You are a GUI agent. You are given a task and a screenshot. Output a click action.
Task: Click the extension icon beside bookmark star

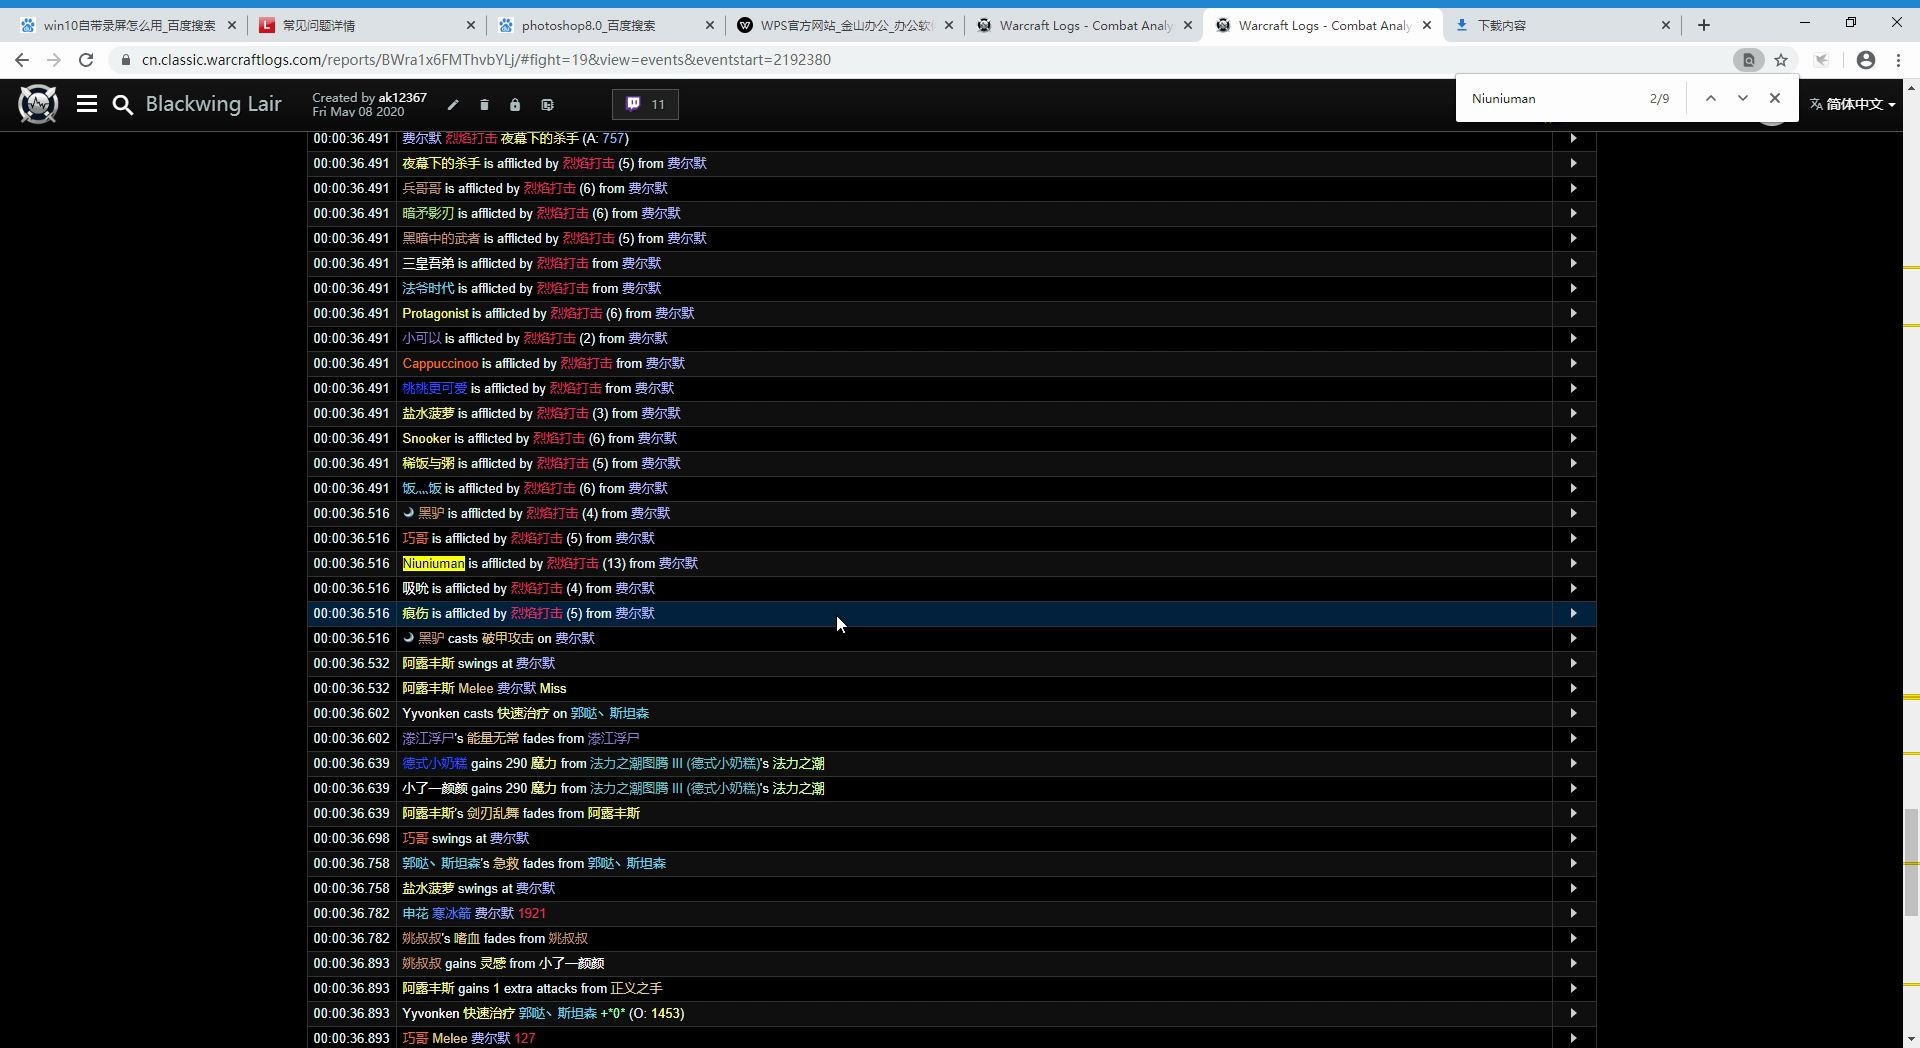pyautogui.click(x=1822, y=60)
